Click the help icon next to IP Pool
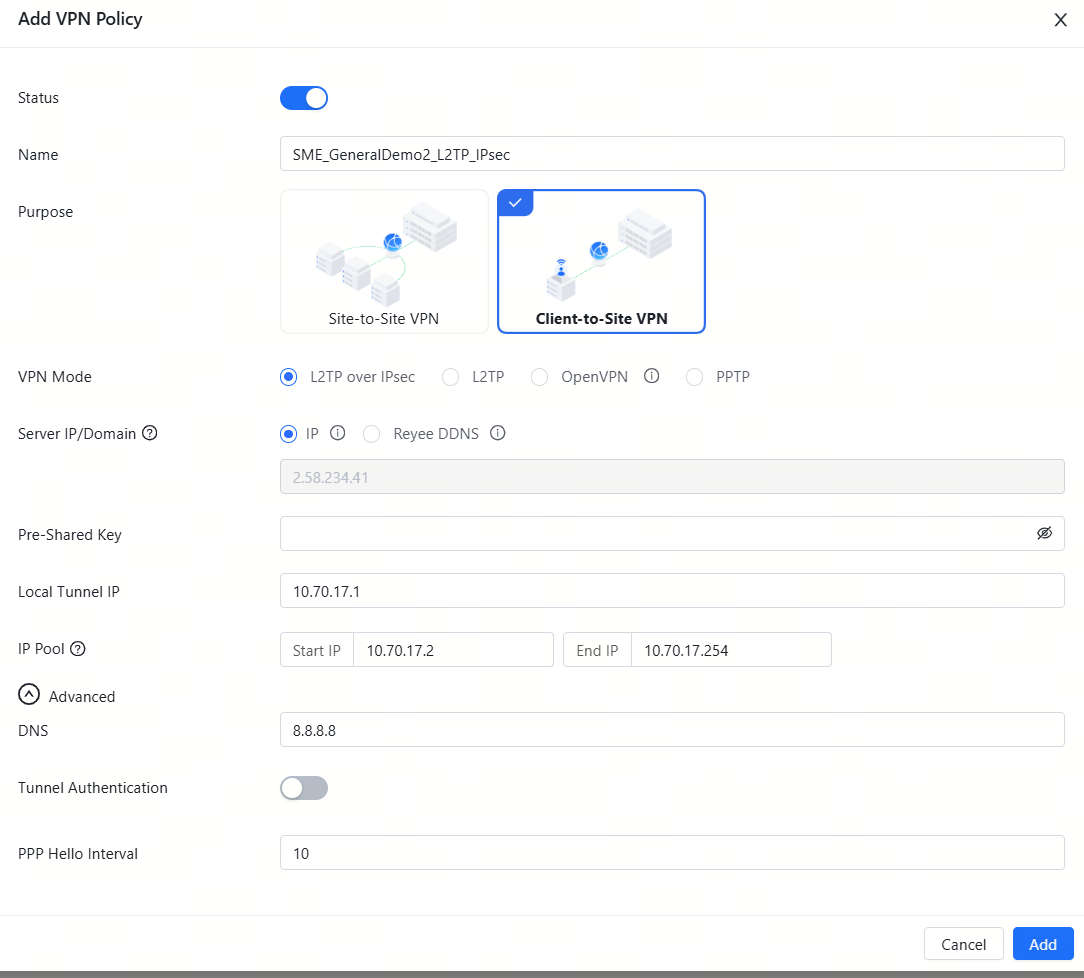 click(78, 648)
